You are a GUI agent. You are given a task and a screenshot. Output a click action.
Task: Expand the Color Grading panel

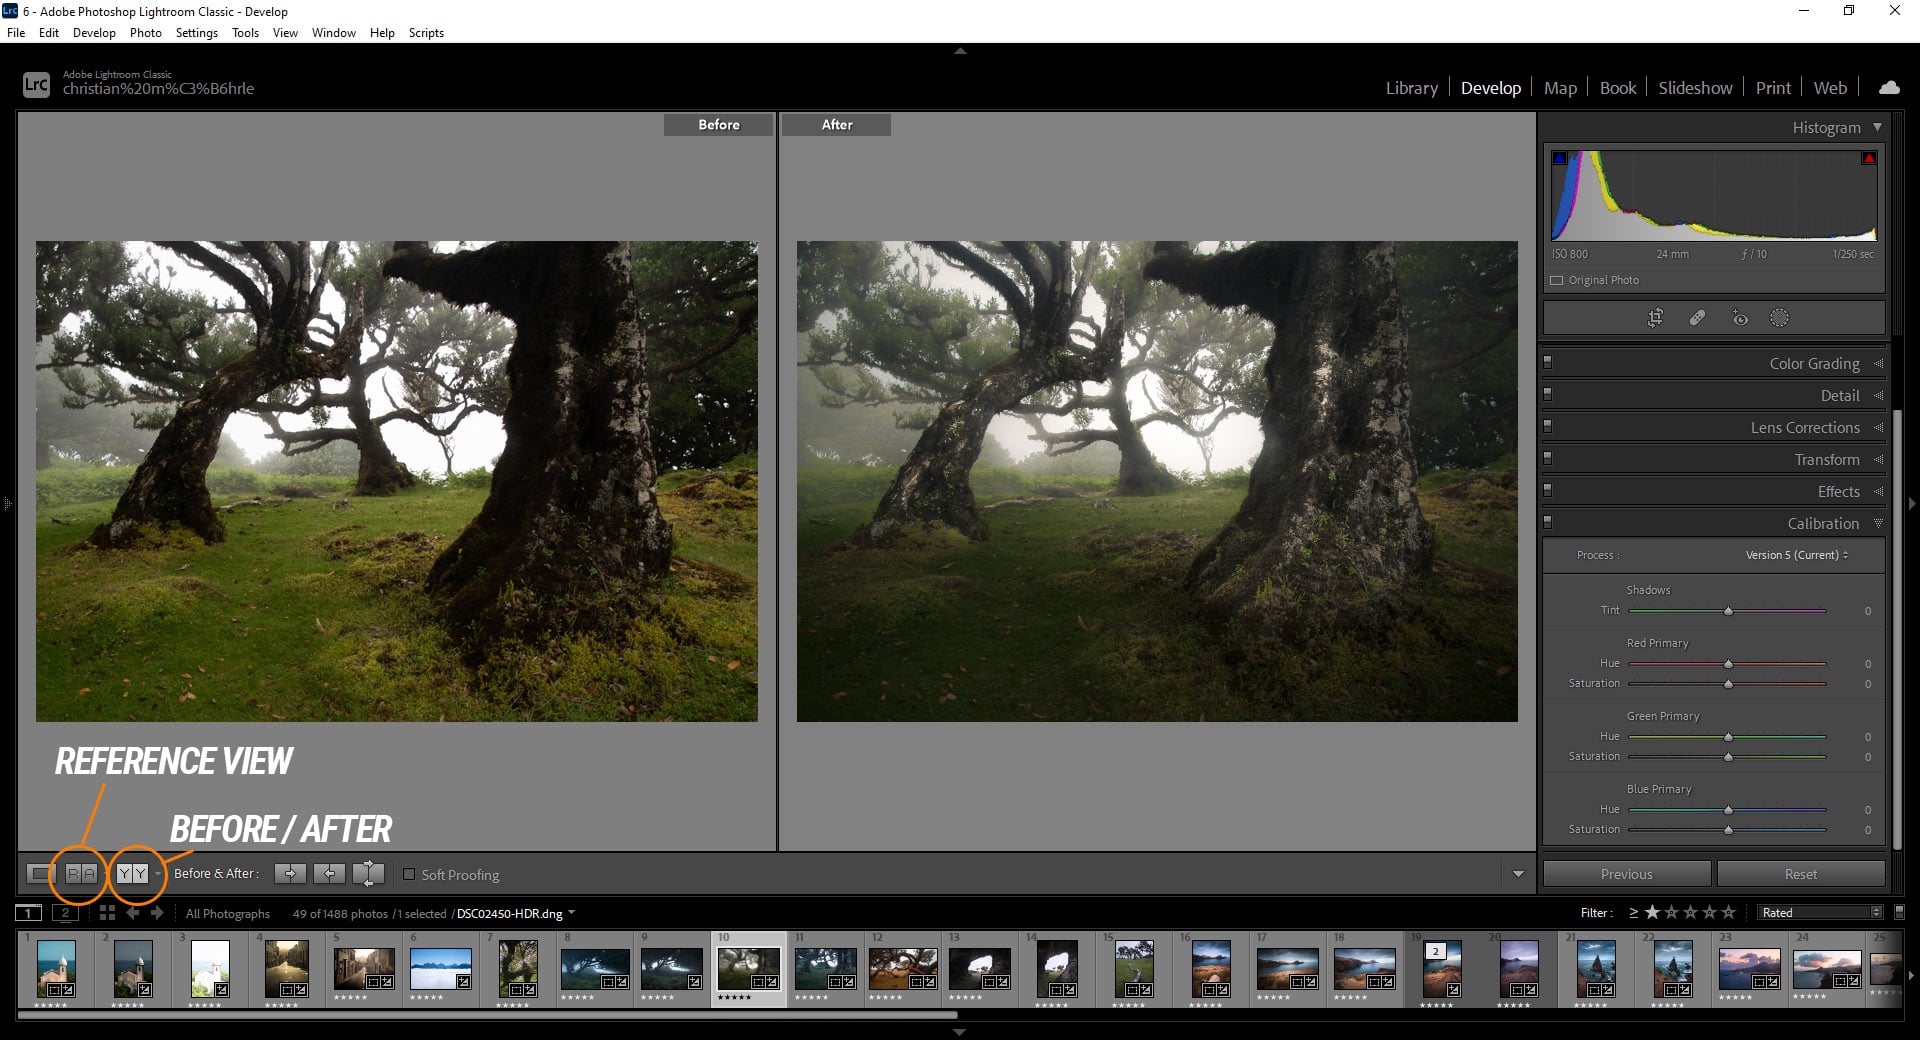point(1814,363)
